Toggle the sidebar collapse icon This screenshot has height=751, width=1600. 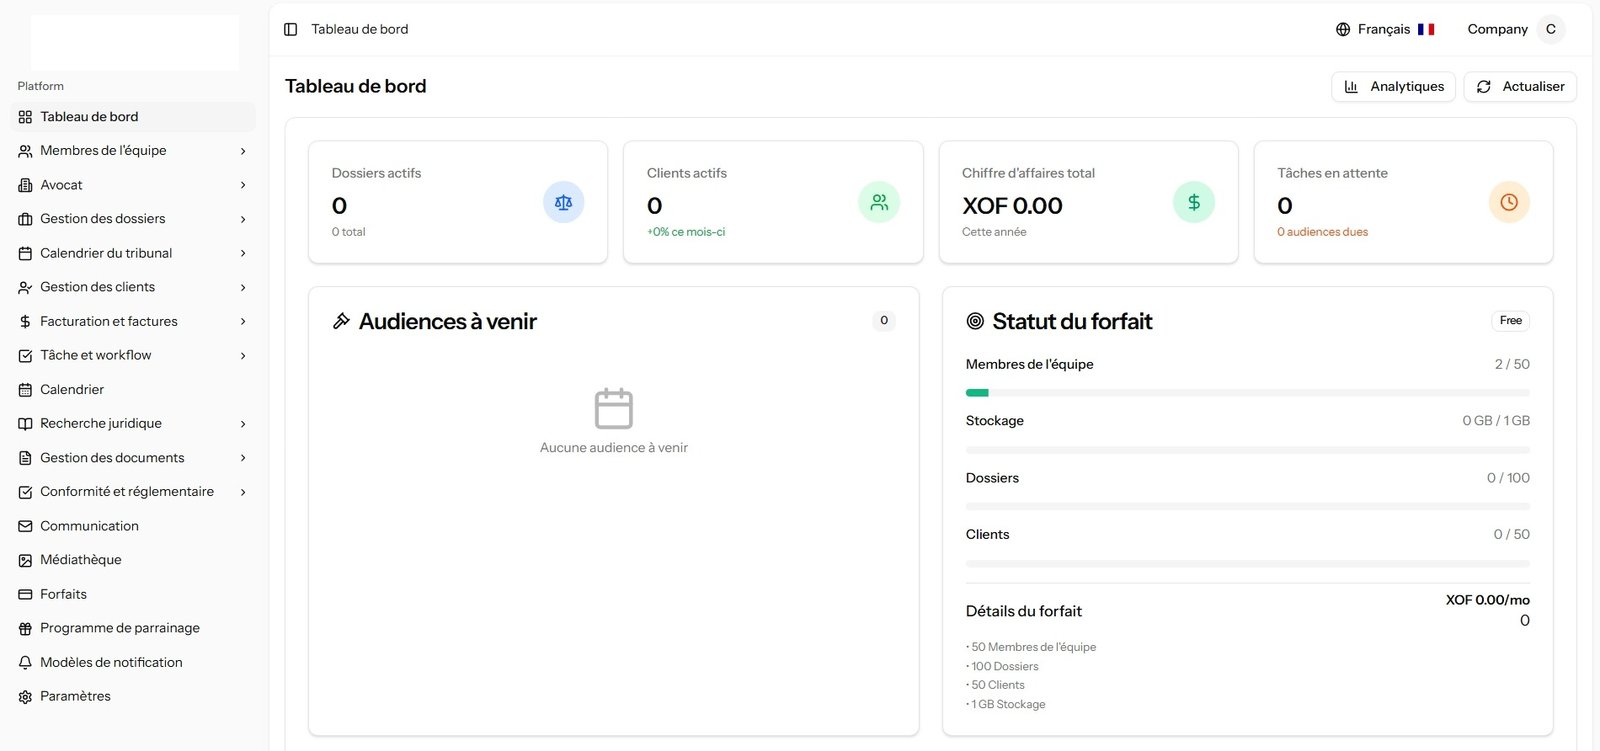click(x=290, y=29)
